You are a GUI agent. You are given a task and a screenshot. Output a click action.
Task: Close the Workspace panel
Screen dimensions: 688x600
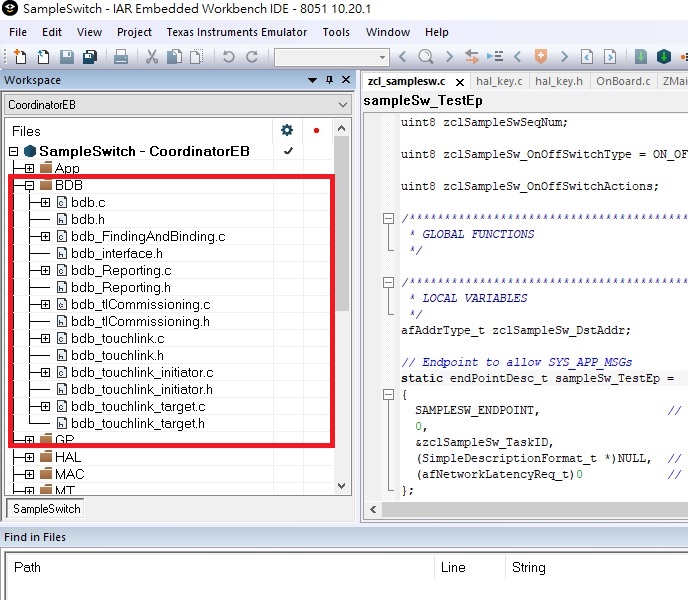[x=346, y=80]
